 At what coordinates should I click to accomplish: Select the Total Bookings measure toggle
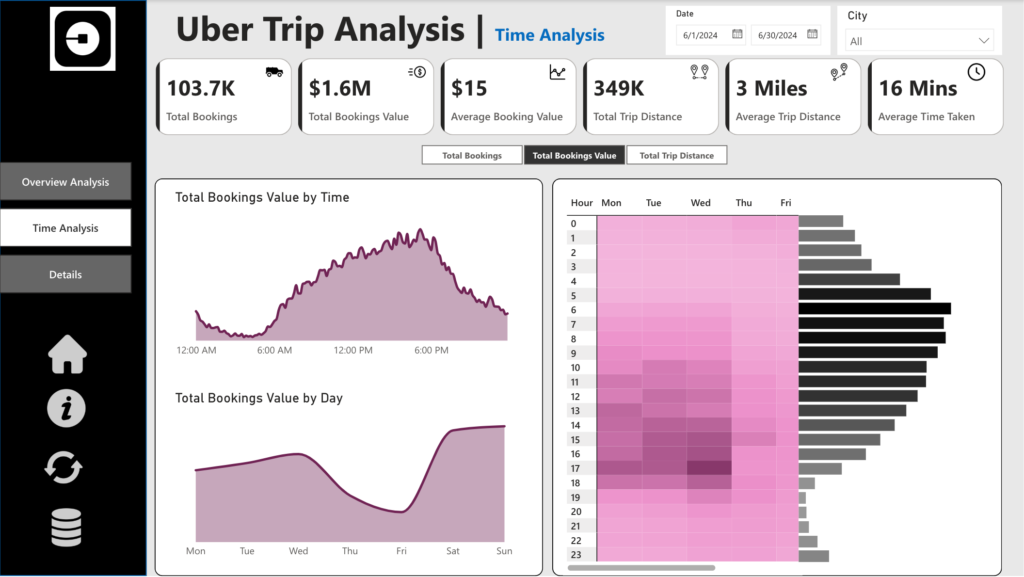click(x=472, y=155)
